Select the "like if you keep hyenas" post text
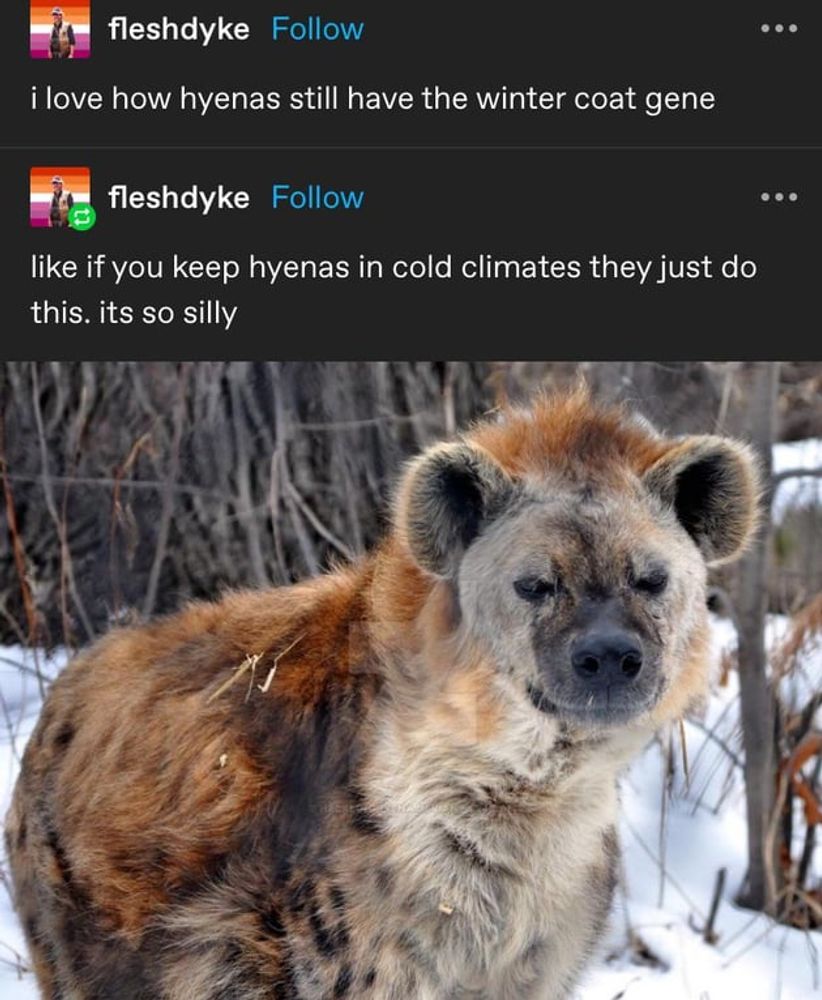This screenshot has height=1000, width=822. click(x=393, y=290)
